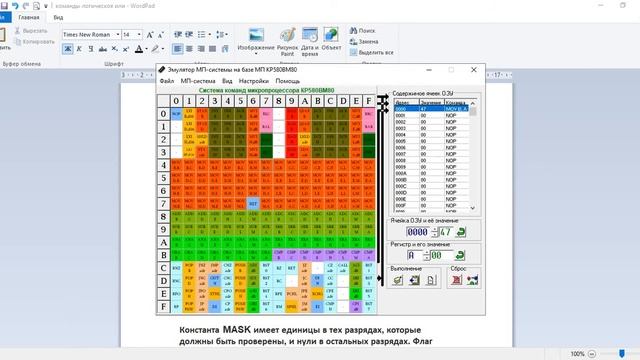Apply the font color A button
640x360 pixels.
[139, 49]
